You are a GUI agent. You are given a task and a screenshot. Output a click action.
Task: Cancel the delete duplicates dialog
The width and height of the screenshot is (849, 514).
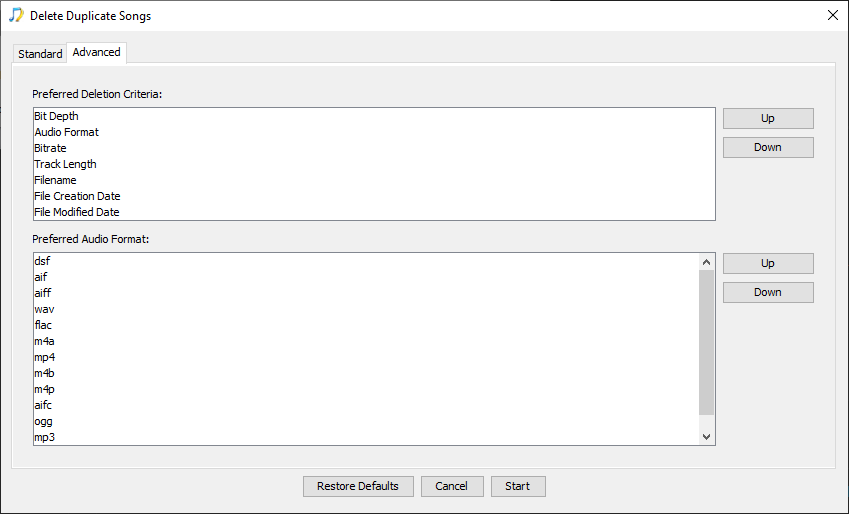452,486
